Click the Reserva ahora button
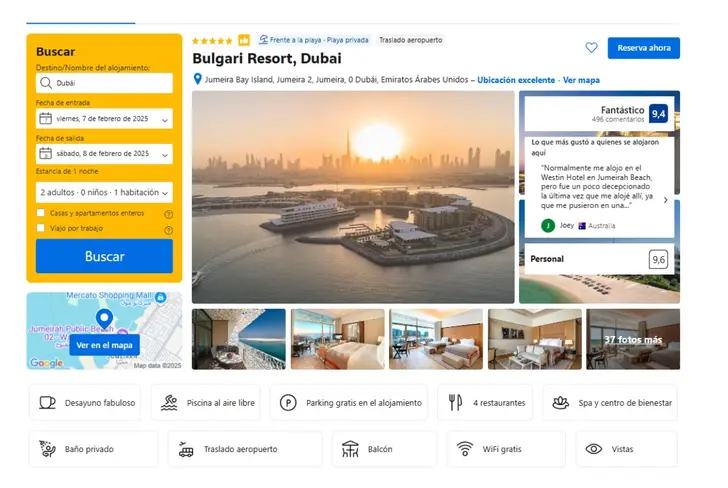This screenshot has width=728, height=488. [644, 48]
